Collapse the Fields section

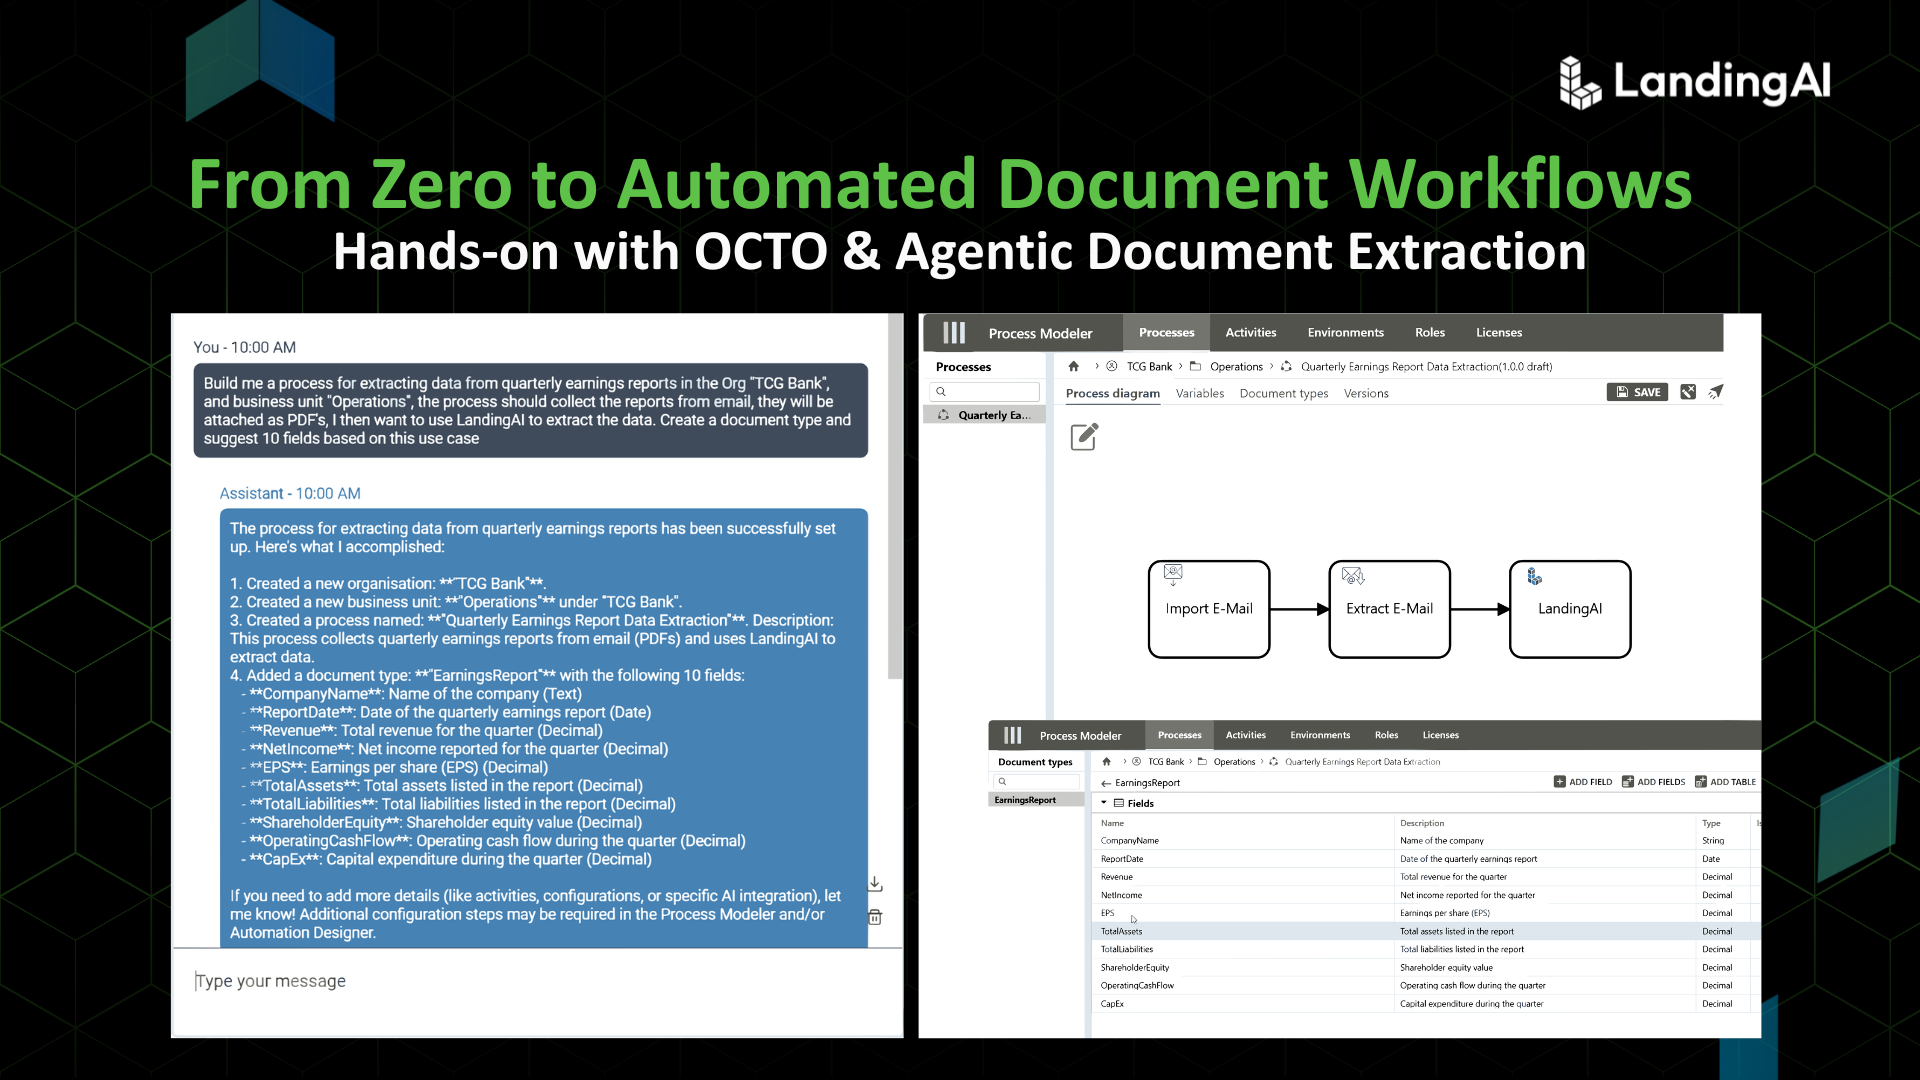pyautogui.click(x=1104, y=803)
